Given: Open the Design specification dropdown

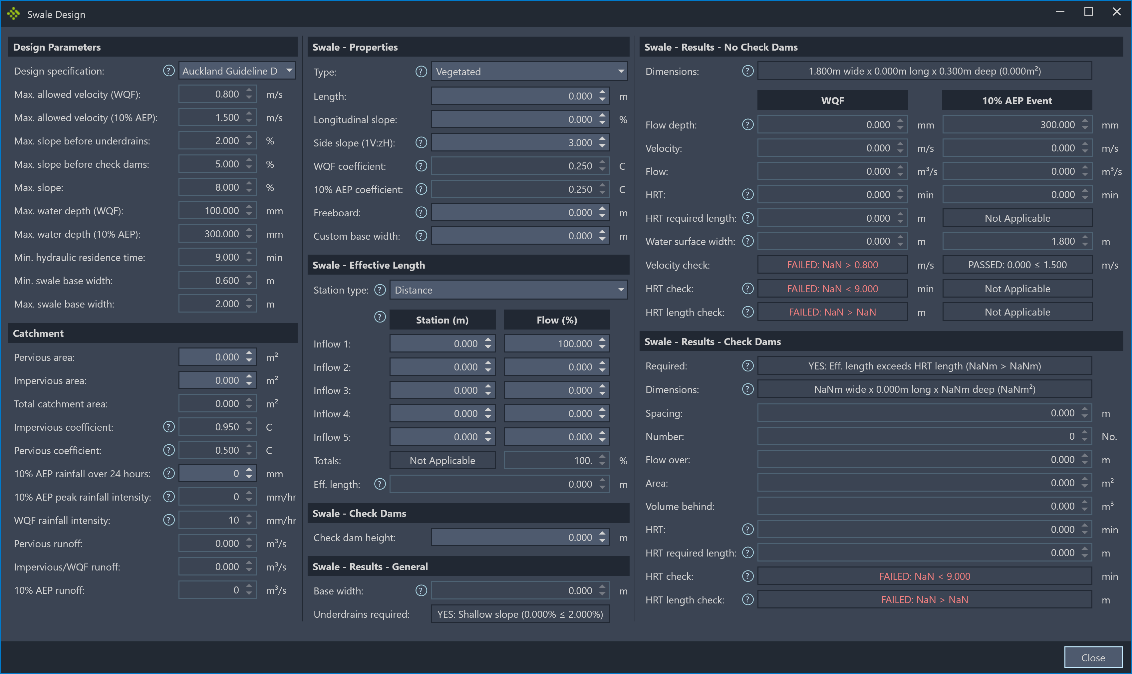Looking at the screenshot, I should tap(237, 71).
